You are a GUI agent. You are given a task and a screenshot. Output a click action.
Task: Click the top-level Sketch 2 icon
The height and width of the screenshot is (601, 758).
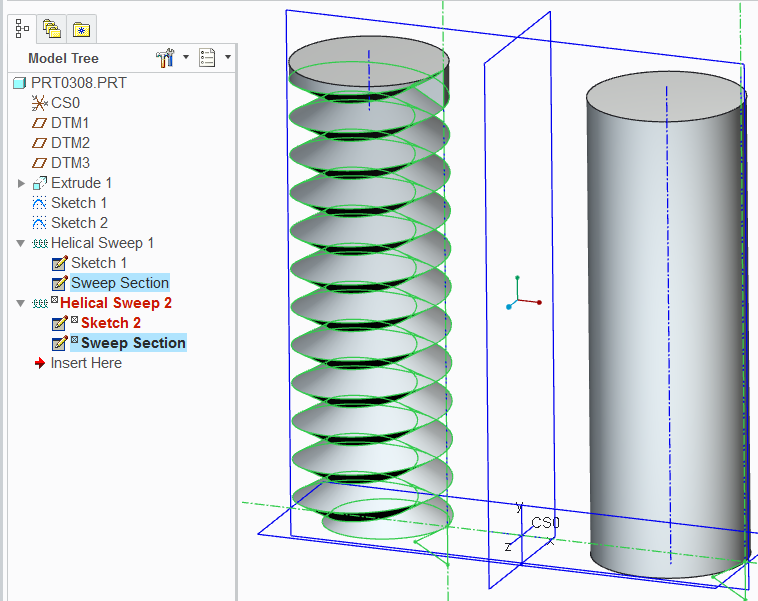pyautogui.click(x=40, y=222)
